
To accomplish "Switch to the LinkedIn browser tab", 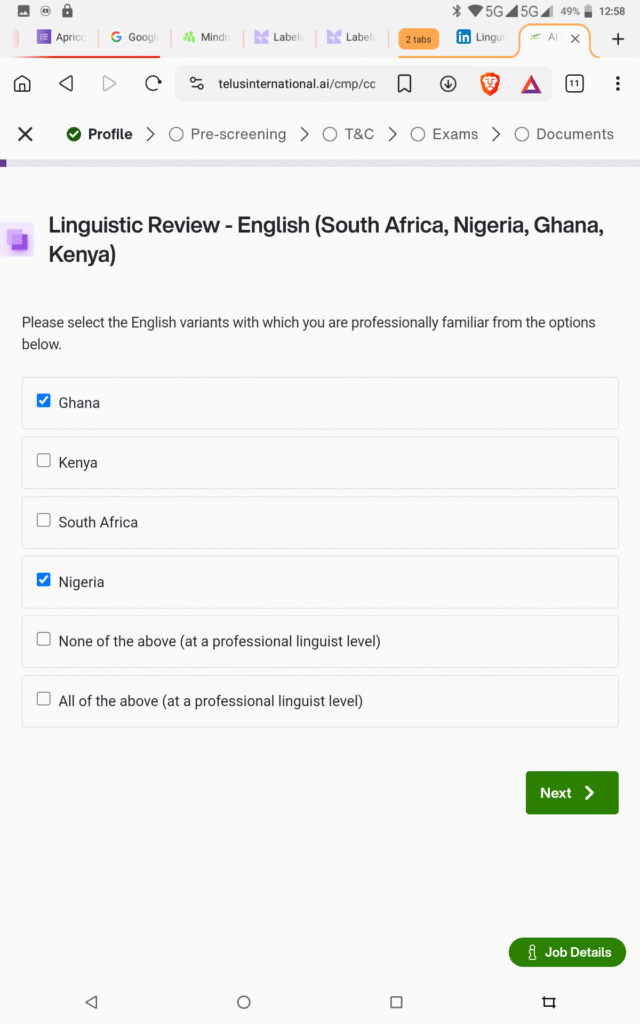I will (480, 38).
